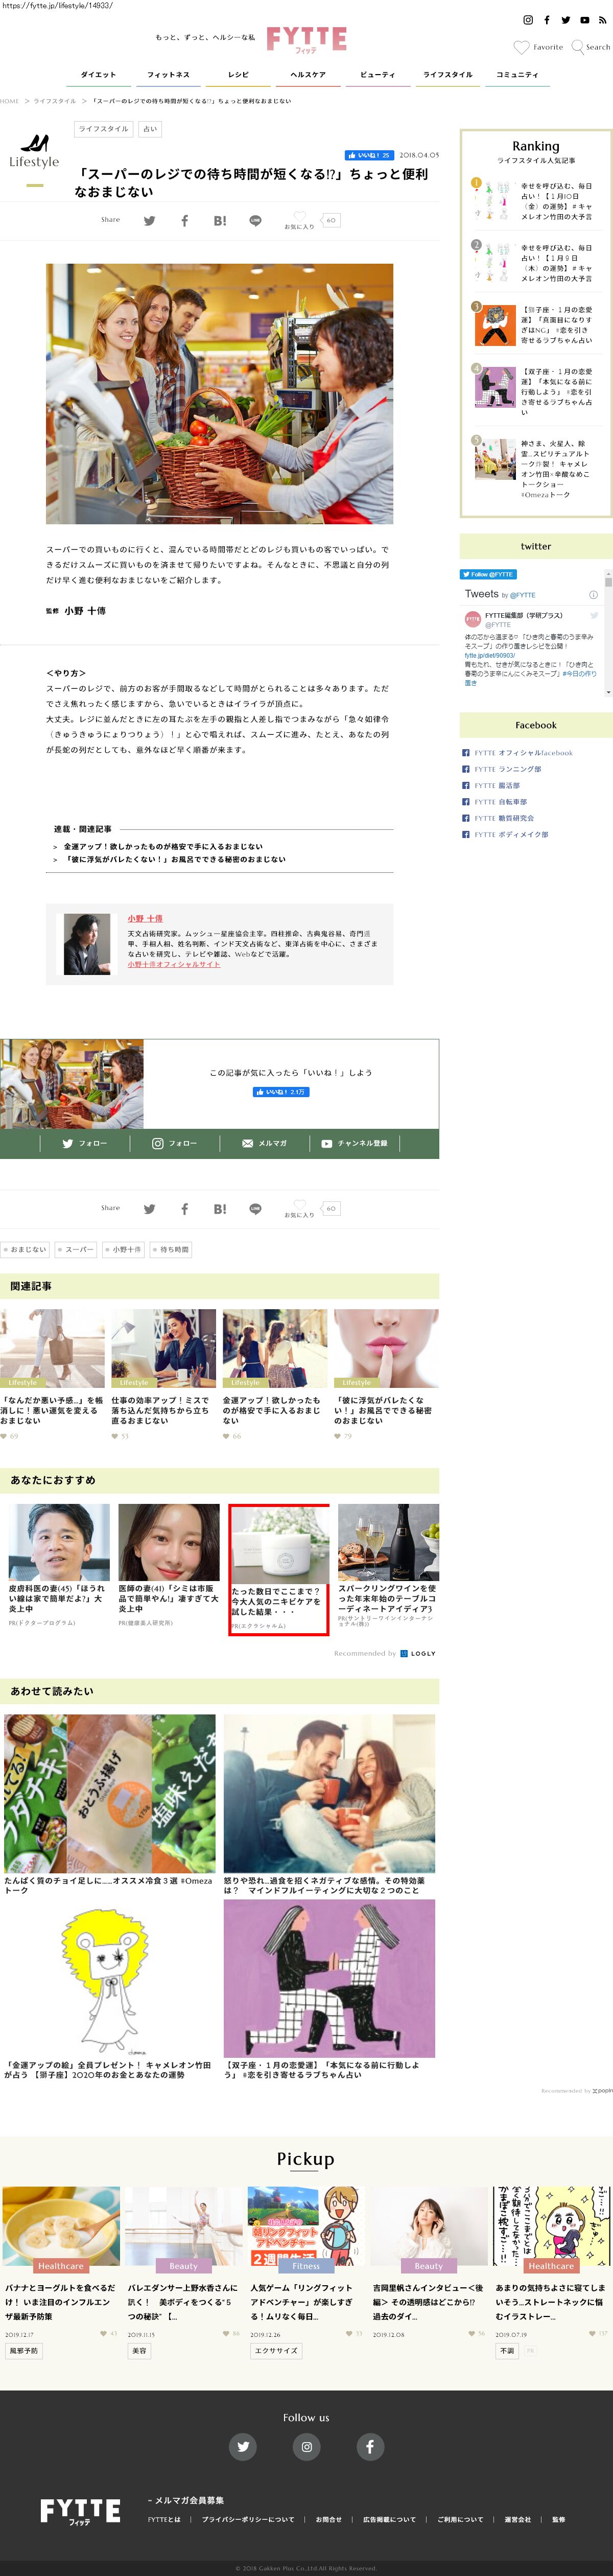Click the Favorite heart icon in header

pyautogui.click(x=521, y=47)
